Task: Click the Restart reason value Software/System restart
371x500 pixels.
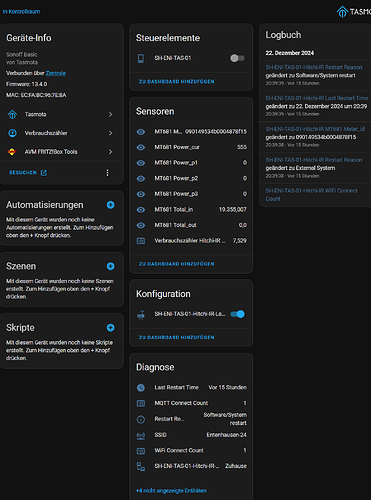Action: [x=225, y=419]
